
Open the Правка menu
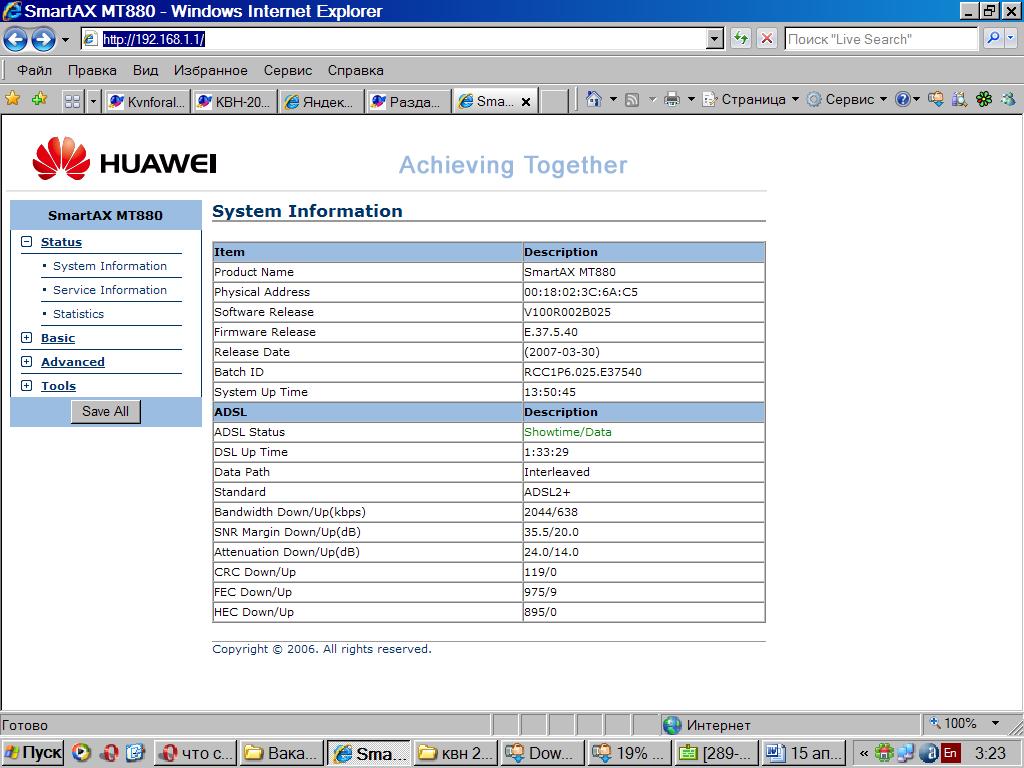(92, 71)
